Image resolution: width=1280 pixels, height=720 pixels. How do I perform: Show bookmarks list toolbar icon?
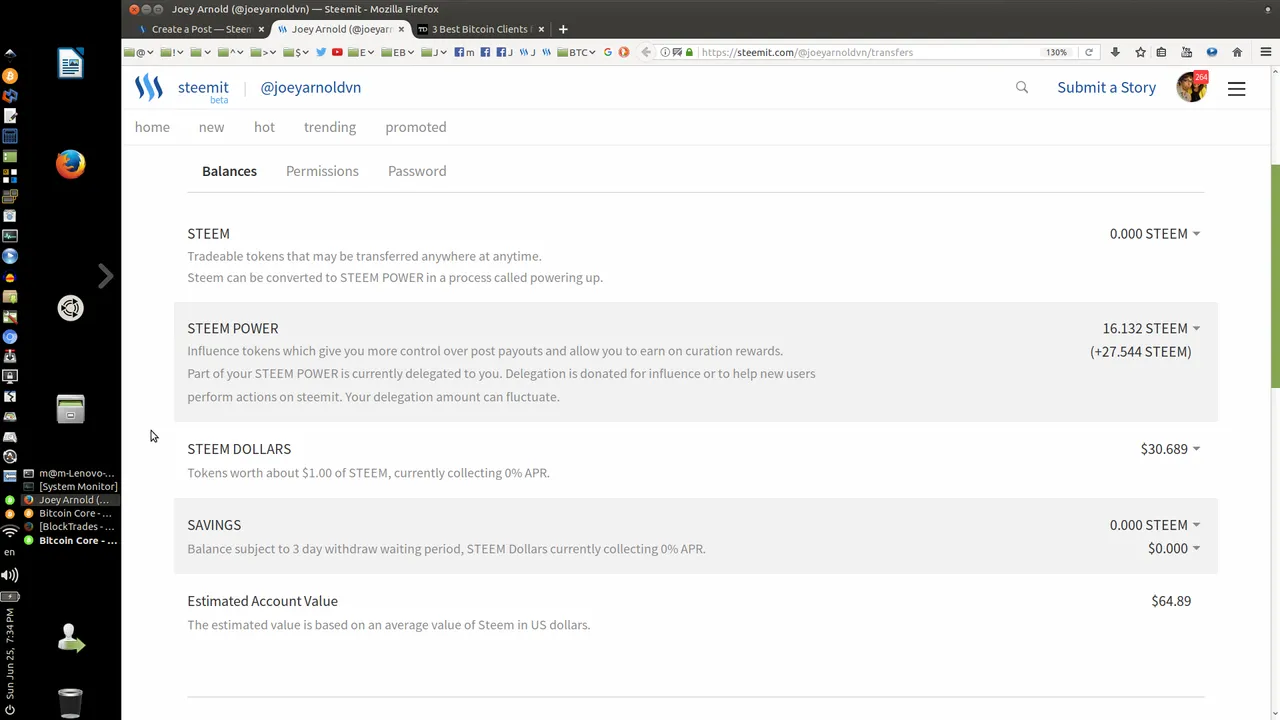click(1162, 52)
